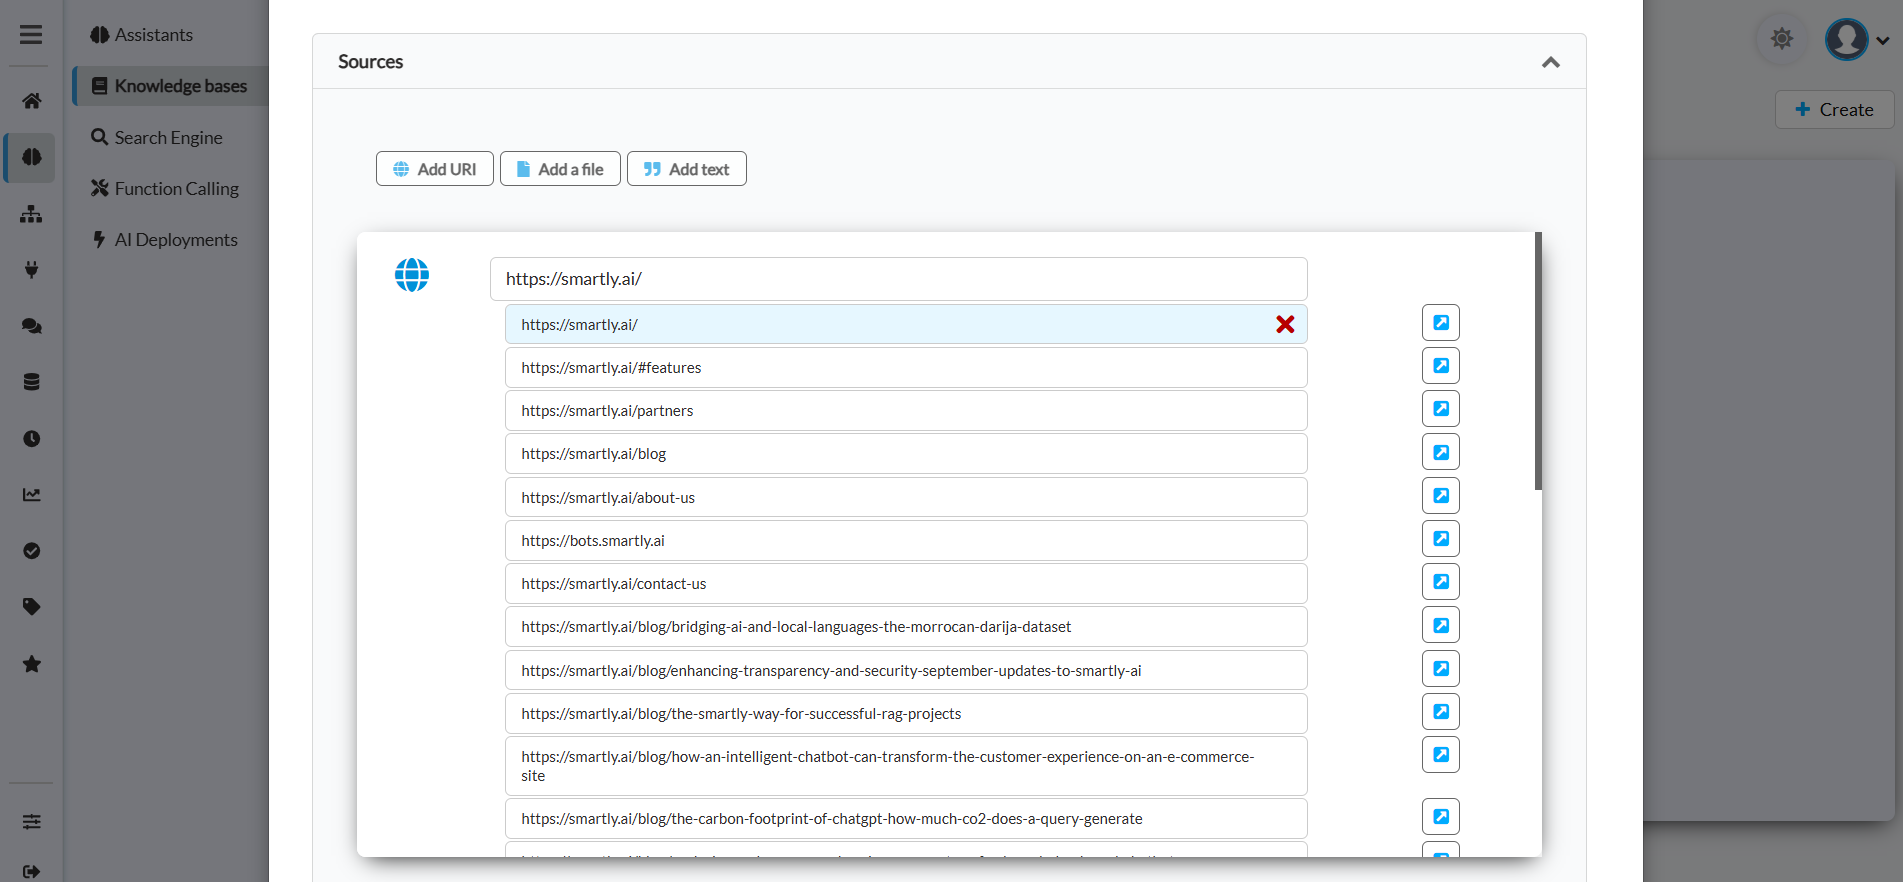The image size is (1903, 882).
Task: Click the Add URI button
Action: [435, 169]
